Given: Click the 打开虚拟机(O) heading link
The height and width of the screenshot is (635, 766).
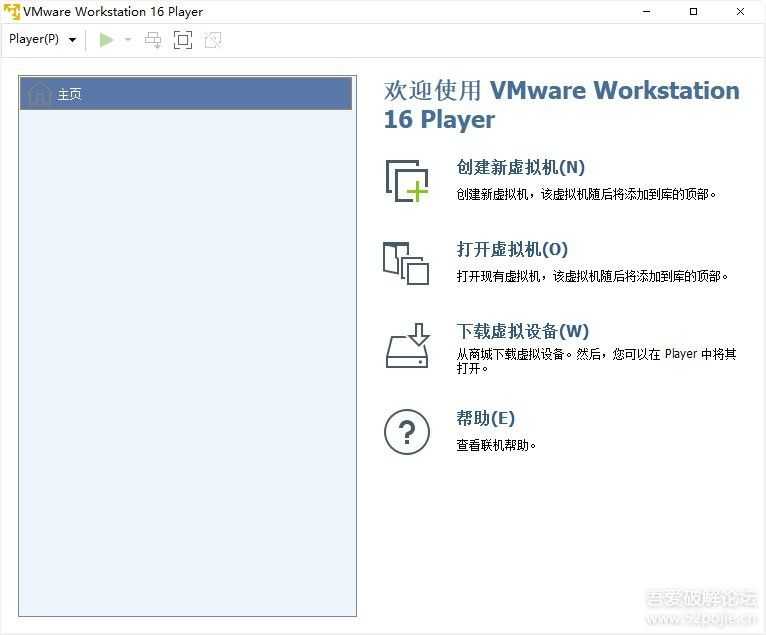Looking at the screenshot, I should (x=512, y=250).
